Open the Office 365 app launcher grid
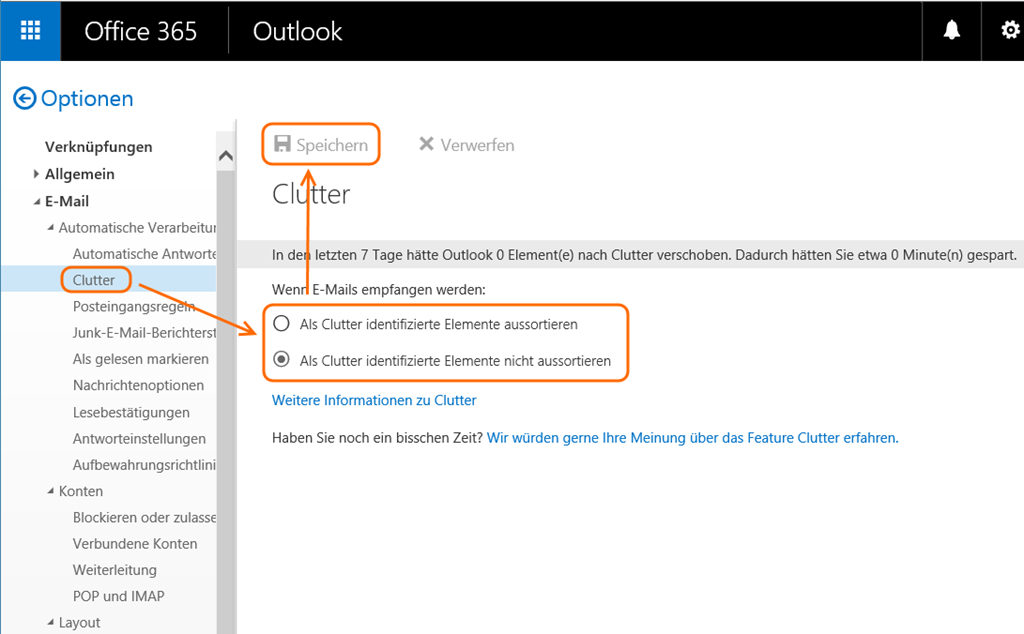Screen dimensions: 1024x634 (30, 31)
